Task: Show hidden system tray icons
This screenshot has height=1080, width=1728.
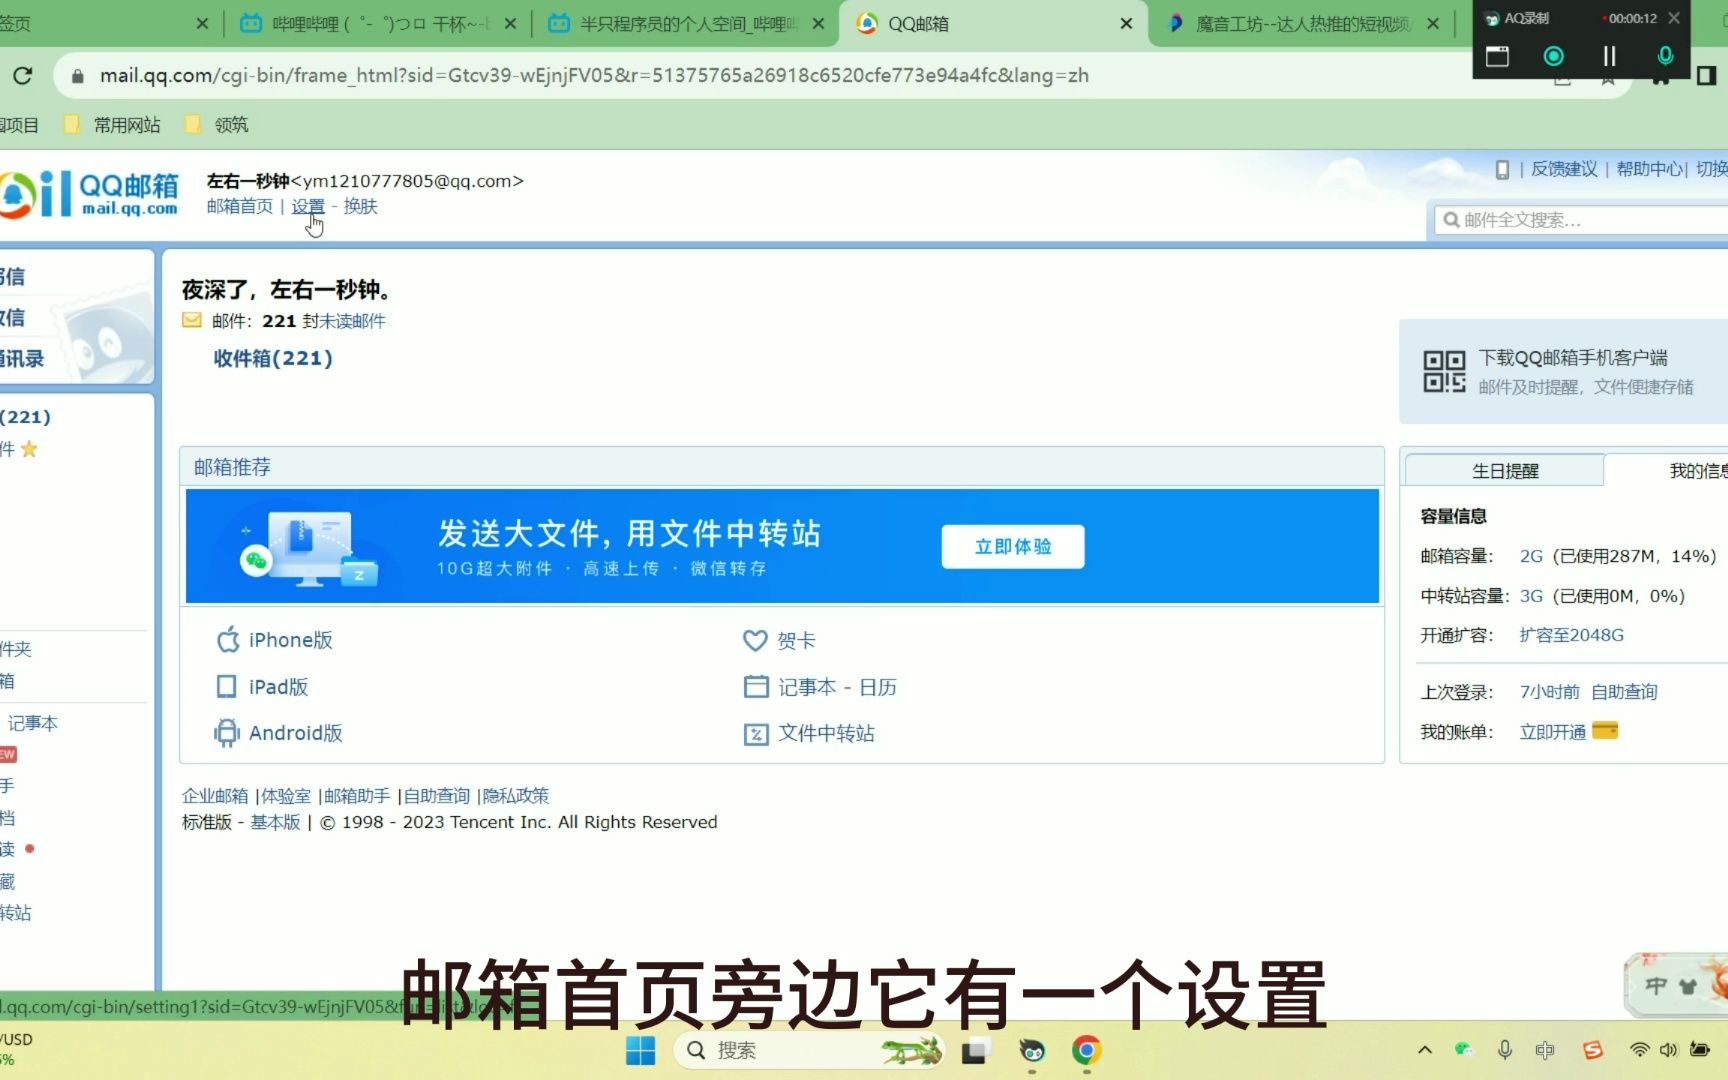Action: tap(1425, 1050)
